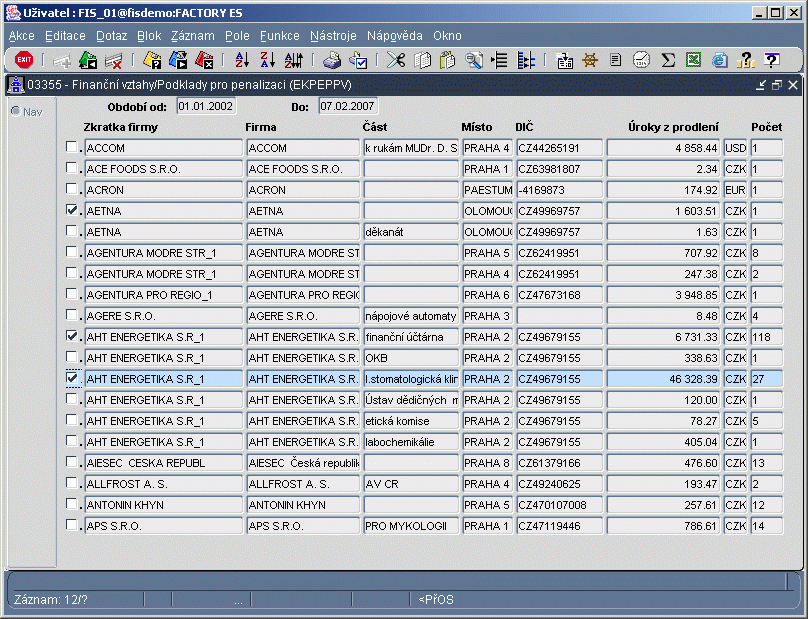Export using the green Excel icon
This screenshot has height=619, width=808.
[x=693, y=60]
